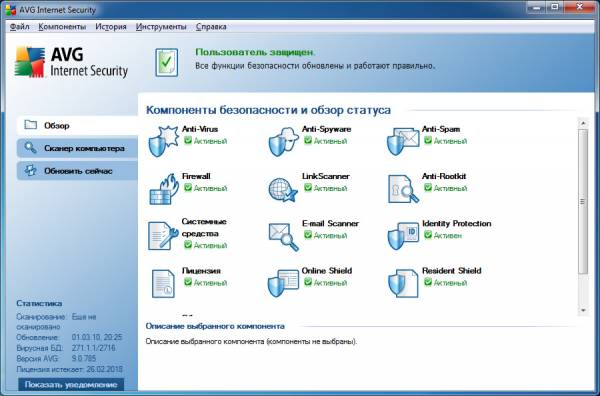Click the Показать уведомление button
Viewport: 600px width, 396px height.
pyautogui.click(x=71, y=385)
